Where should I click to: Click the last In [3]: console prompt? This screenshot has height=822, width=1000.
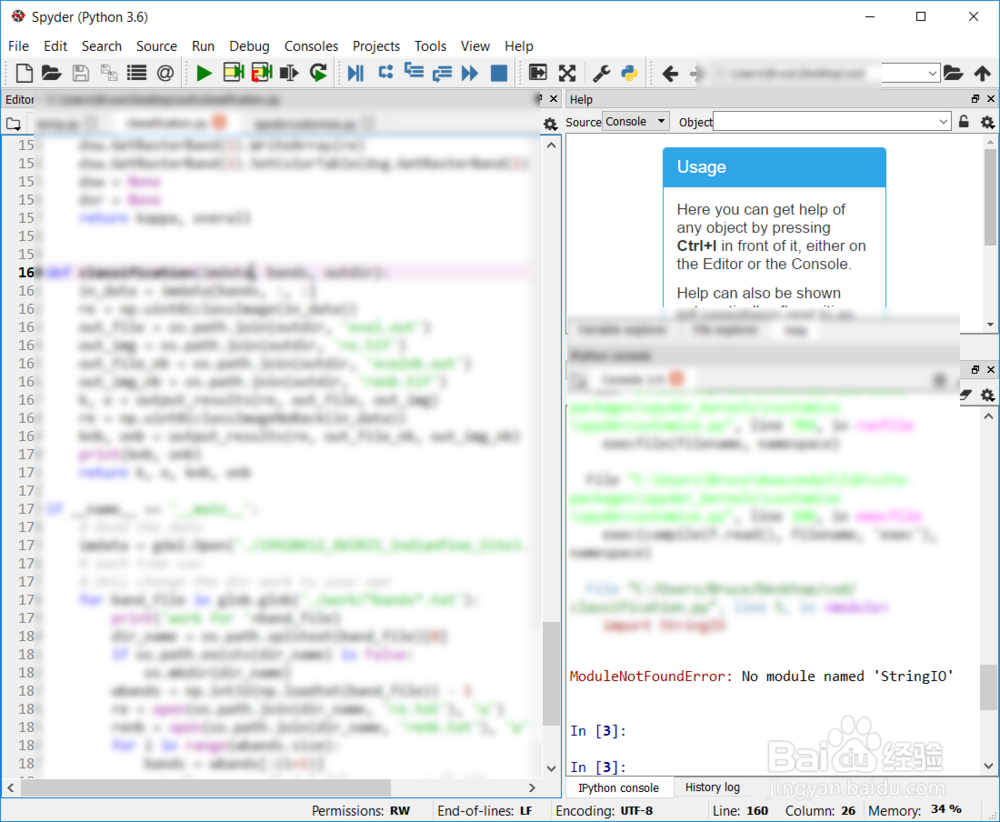coord(598,767)
